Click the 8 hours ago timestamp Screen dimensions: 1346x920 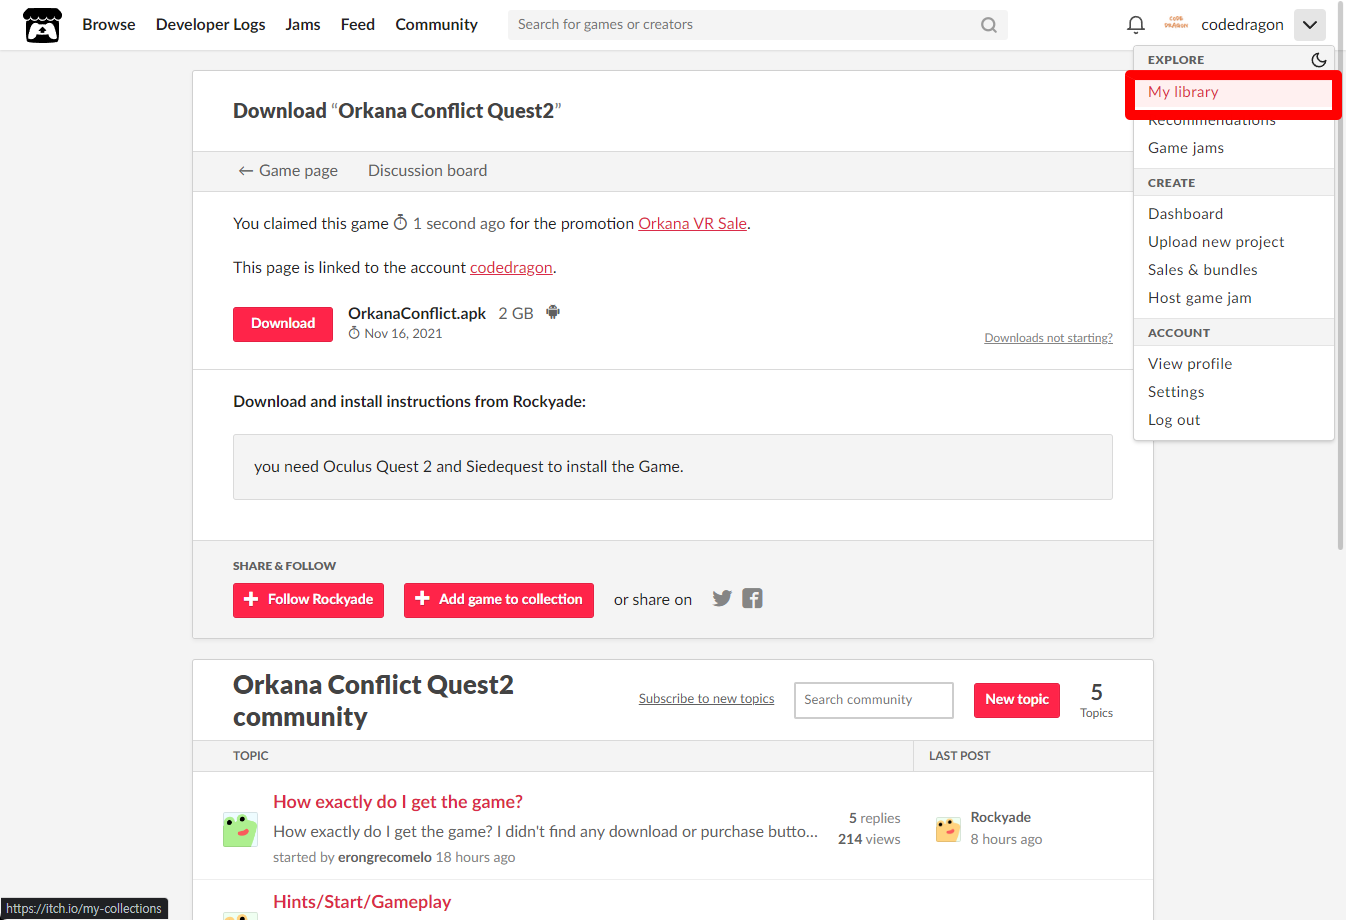point(1006,840)
